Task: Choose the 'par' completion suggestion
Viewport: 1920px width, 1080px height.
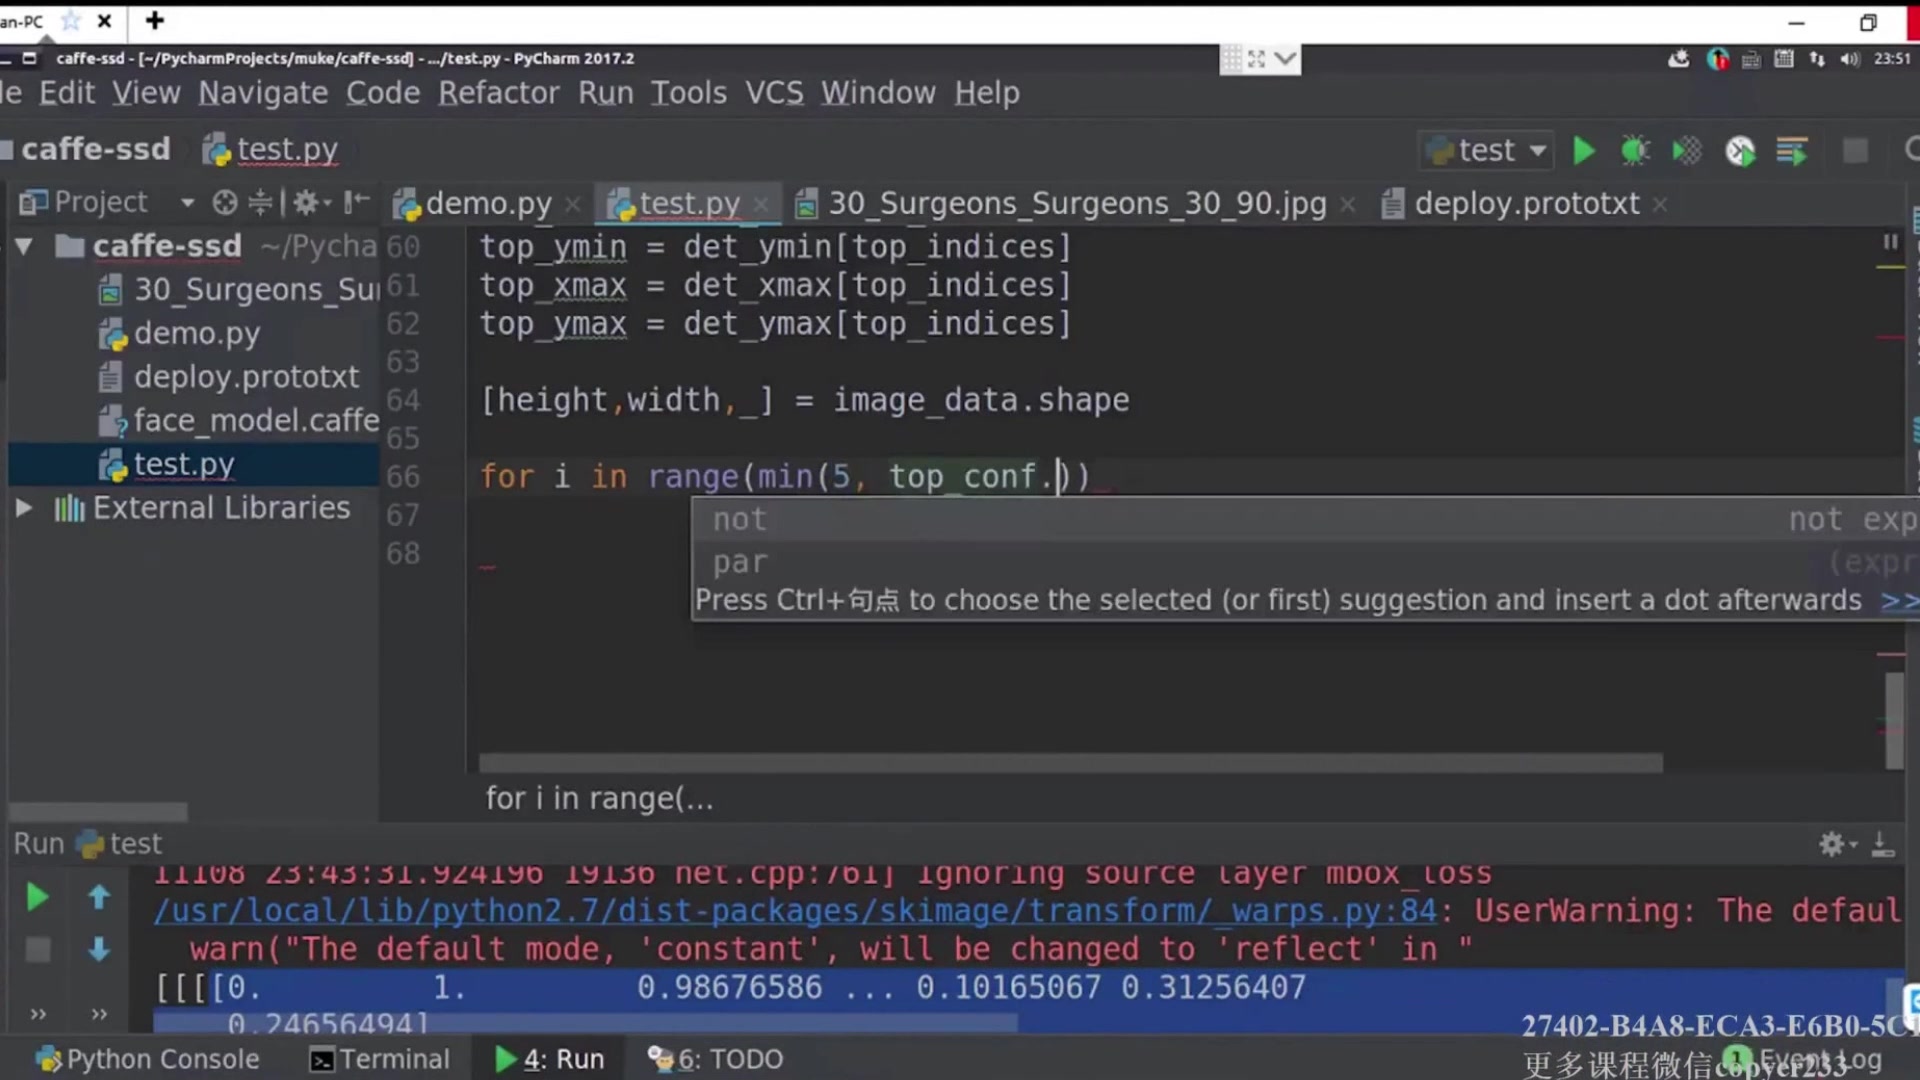Action: tap(1306, 563)
